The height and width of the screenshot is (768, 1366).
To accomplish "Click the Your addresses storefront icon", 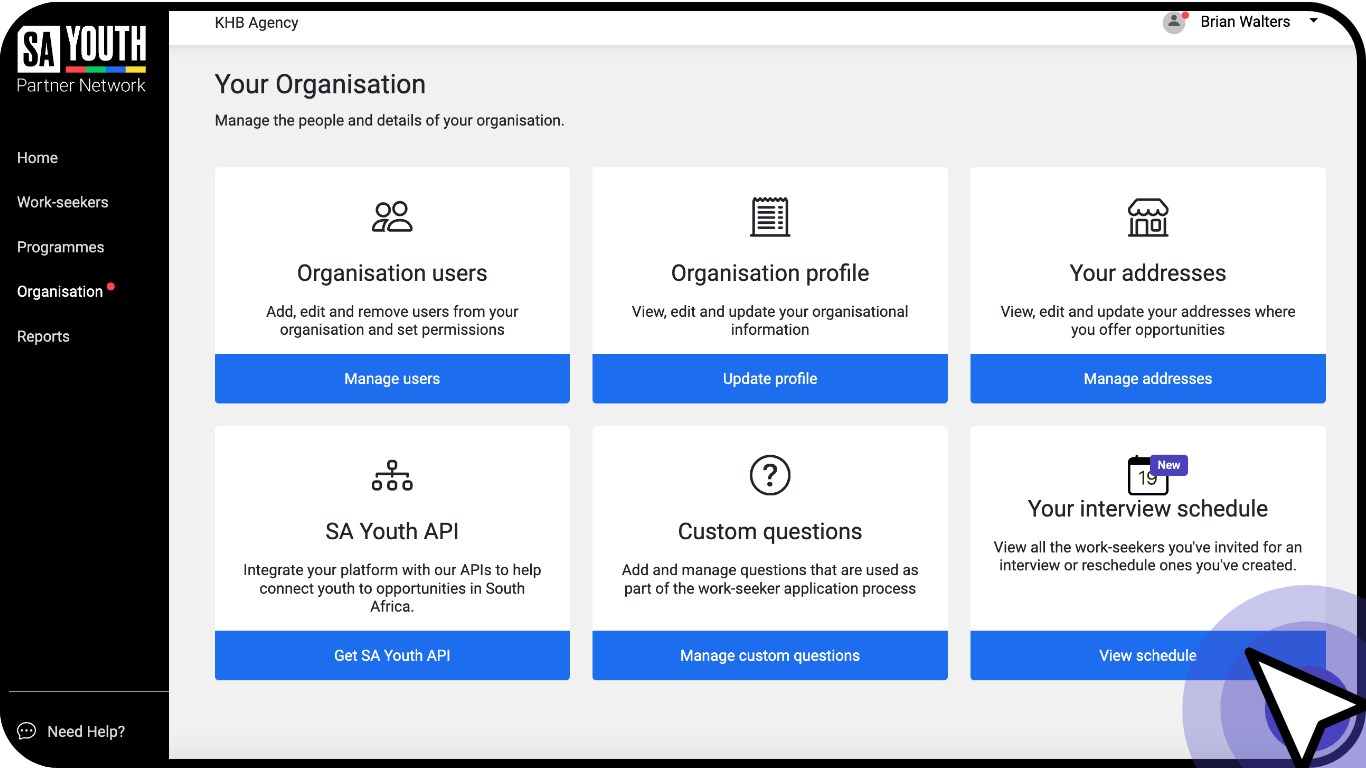I will pos(1148,217).
